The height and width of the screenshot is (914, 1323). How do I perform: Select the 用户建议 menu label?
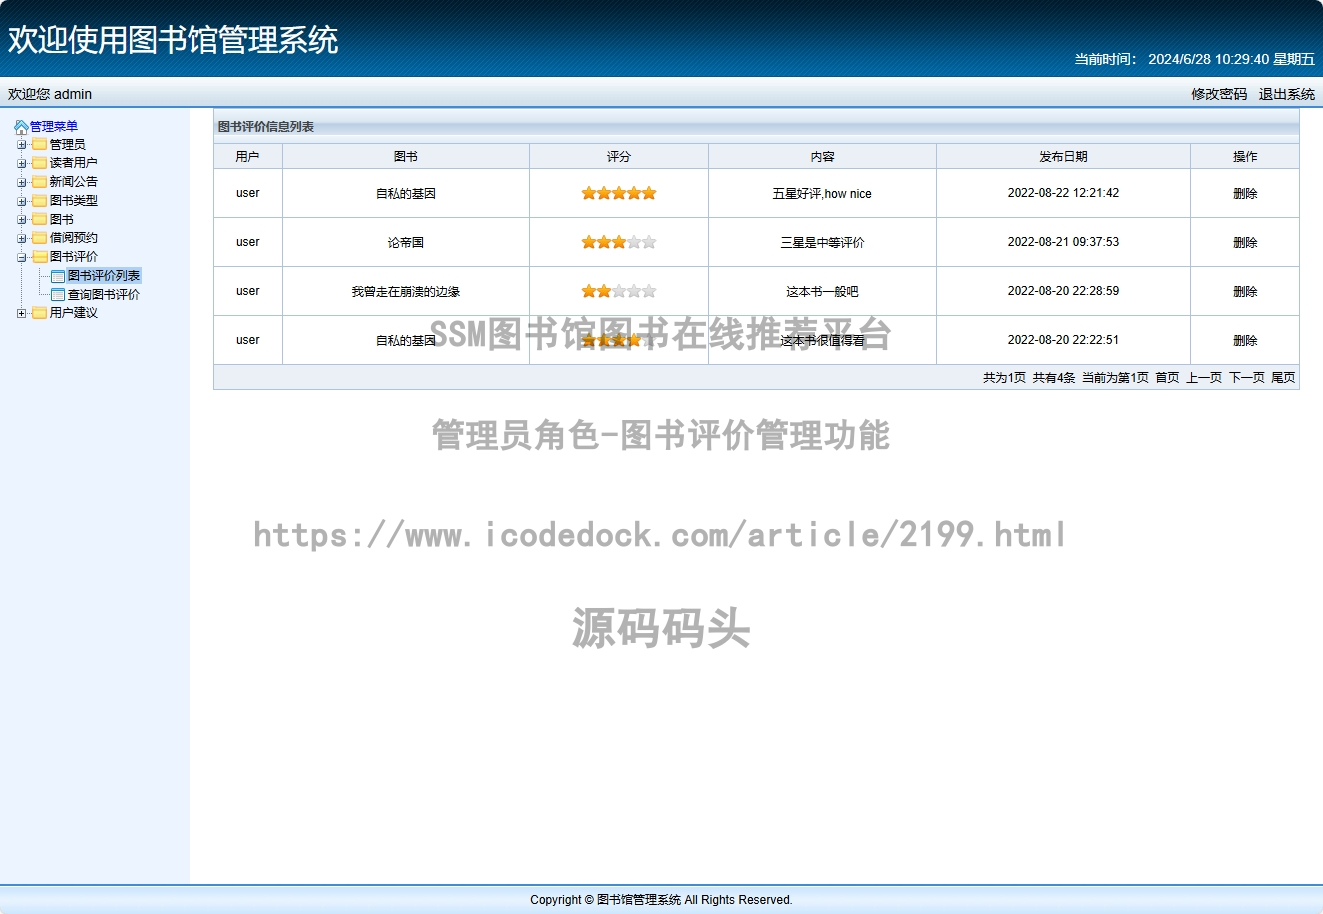tap(74, 313)
